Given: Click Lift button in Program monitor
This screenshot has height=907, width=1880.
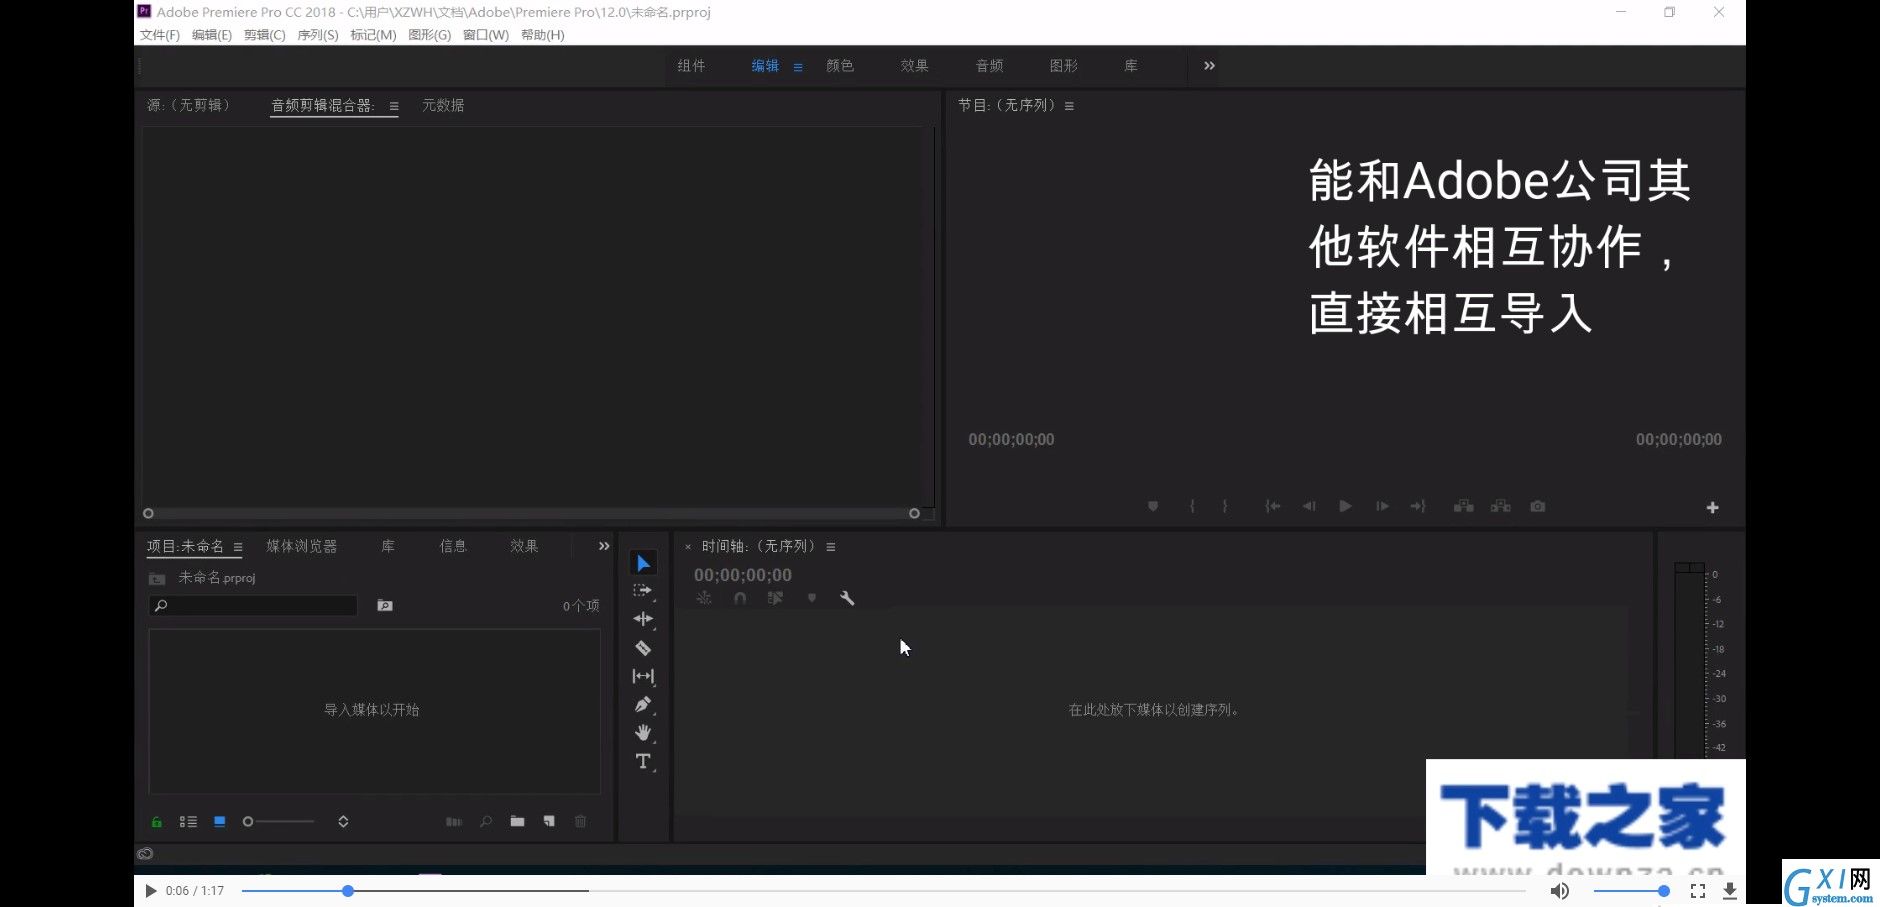Looking at the screenshot, I should pyautogui.click(x=1463, y=506).
